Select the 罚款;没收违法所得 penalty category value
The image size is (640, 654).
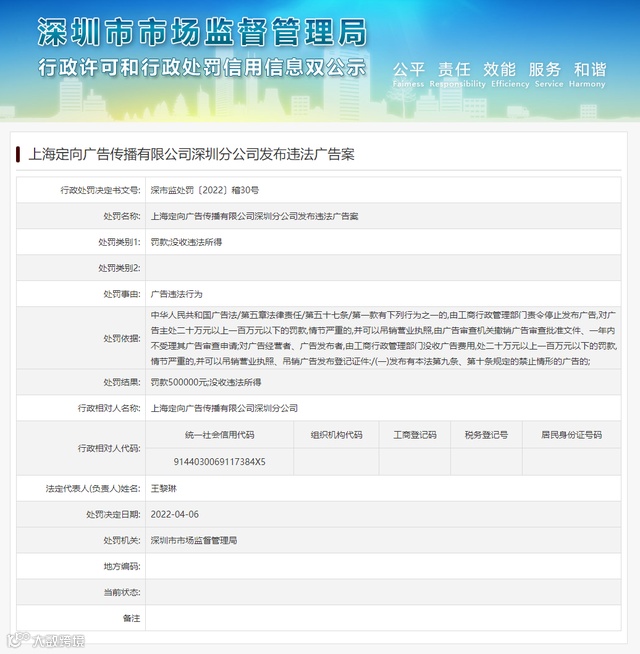point(186,242)
